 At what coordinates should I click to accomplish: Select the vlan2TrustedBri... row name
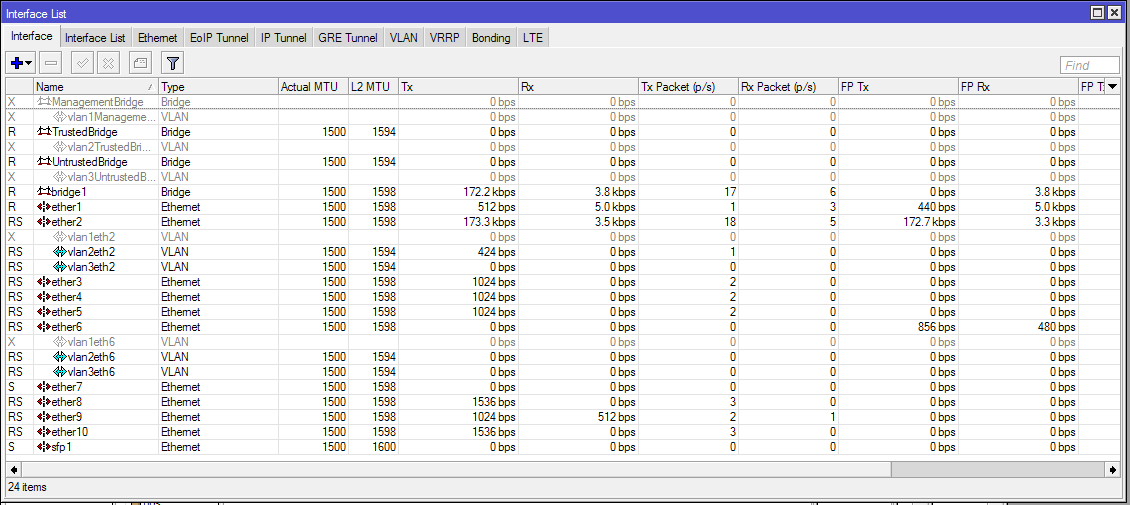(x=110, y=147)
